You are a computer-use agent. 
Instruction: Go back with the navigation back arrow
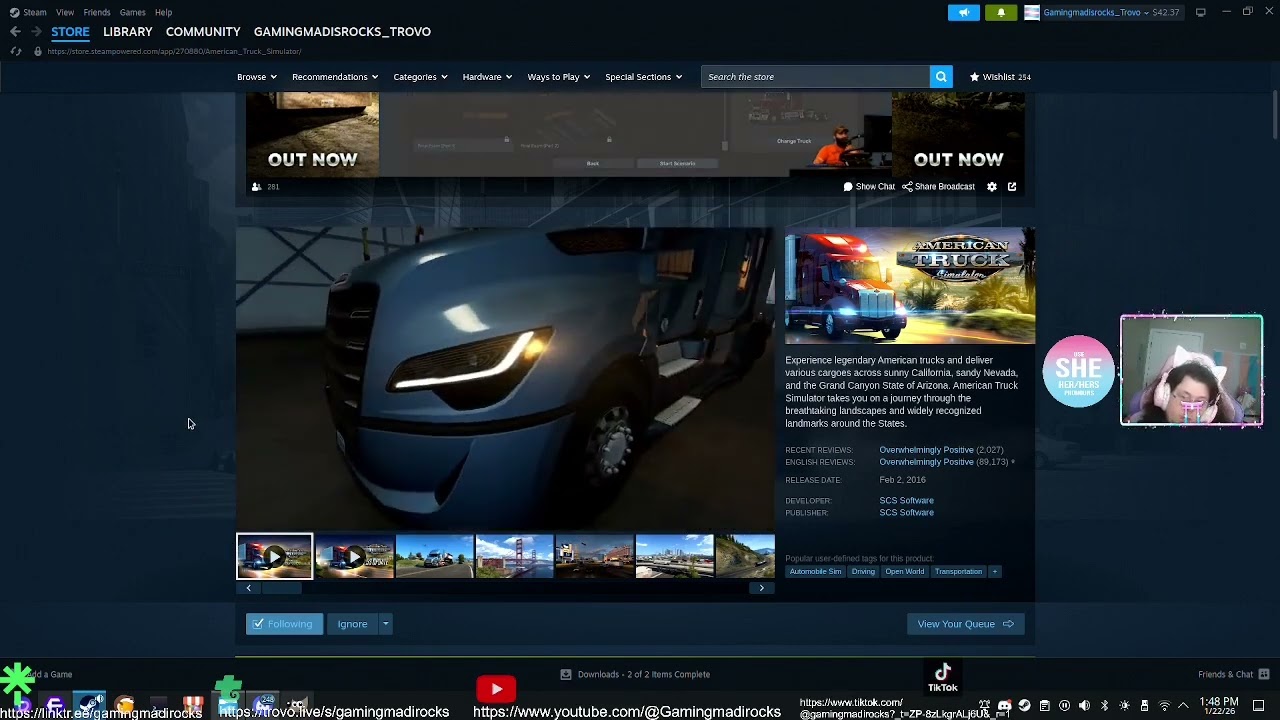15,32
